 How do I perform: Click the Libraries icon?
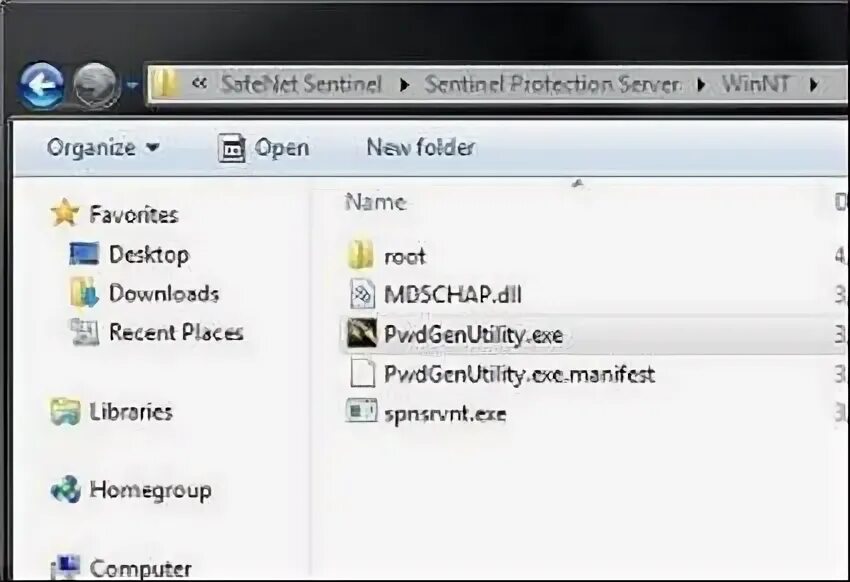click(66, 411)
